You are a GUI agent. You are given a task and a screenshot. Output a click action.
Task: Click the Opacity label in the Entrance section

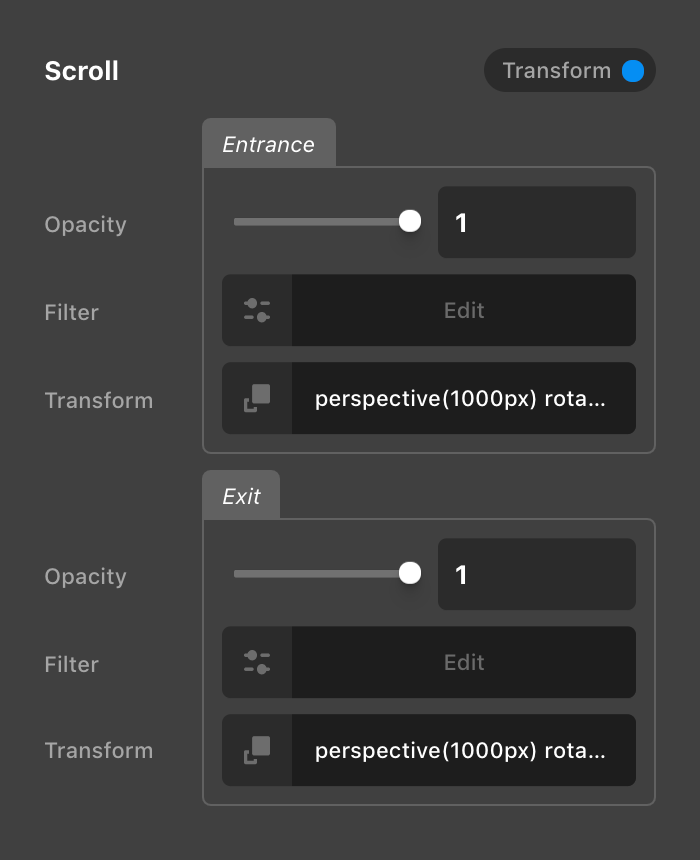86,224
